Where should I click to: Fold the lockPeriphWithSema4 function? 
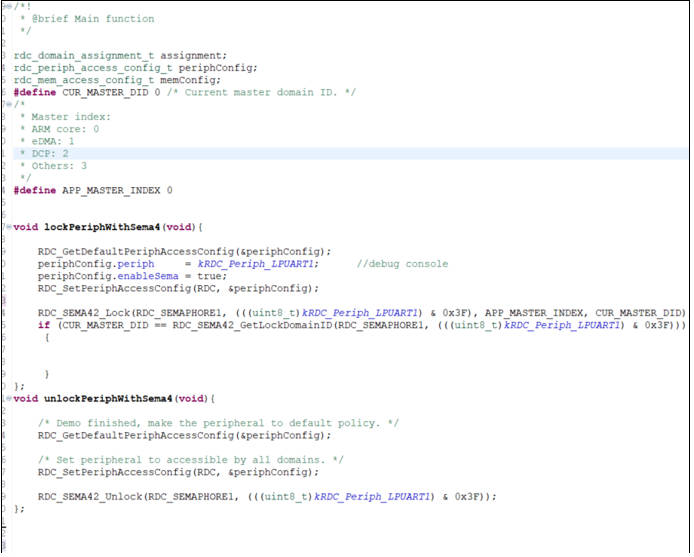(7, 227)
